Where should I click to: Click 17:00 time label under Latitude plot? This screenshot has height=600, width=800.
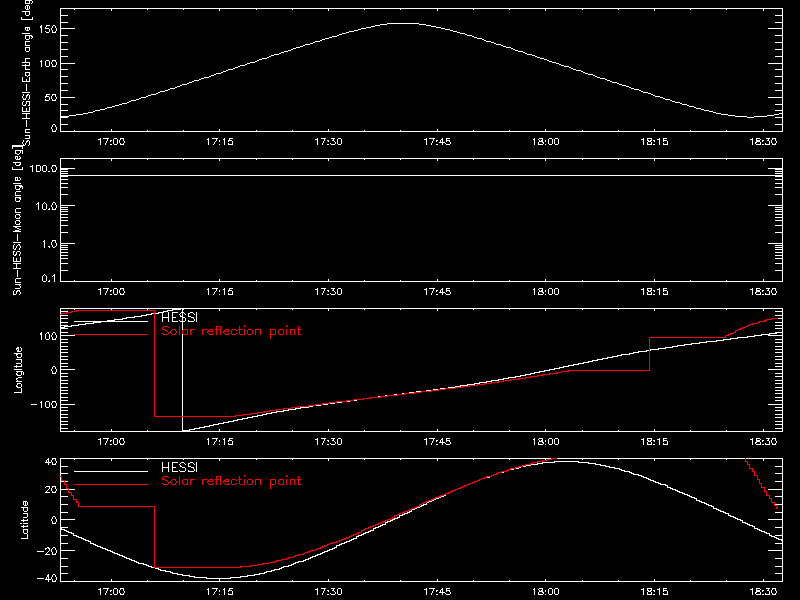click(x=111, y=592)
